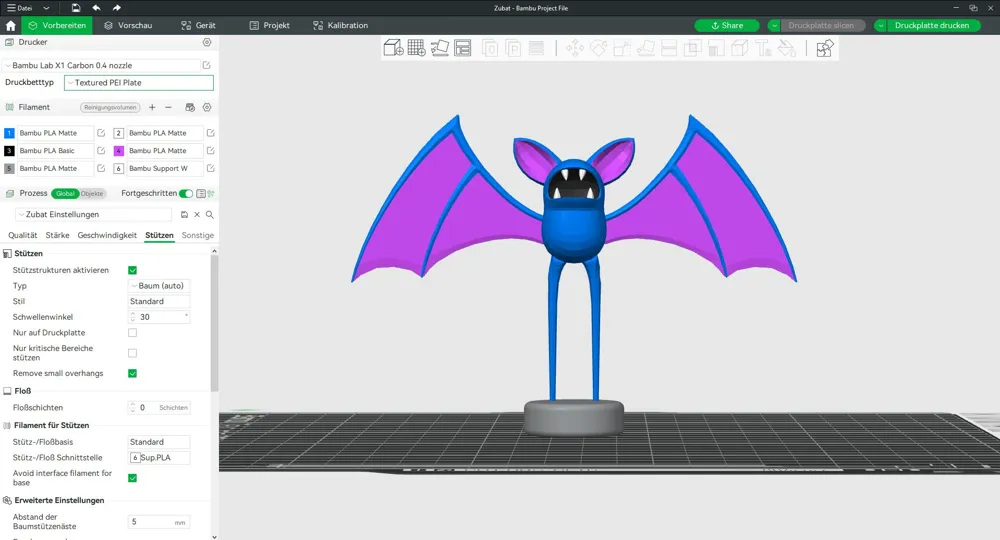Edit filament 3 Bambu PLA Basic preset
This screenshot has height=540, width=1000.
click(x=101, y=150)
